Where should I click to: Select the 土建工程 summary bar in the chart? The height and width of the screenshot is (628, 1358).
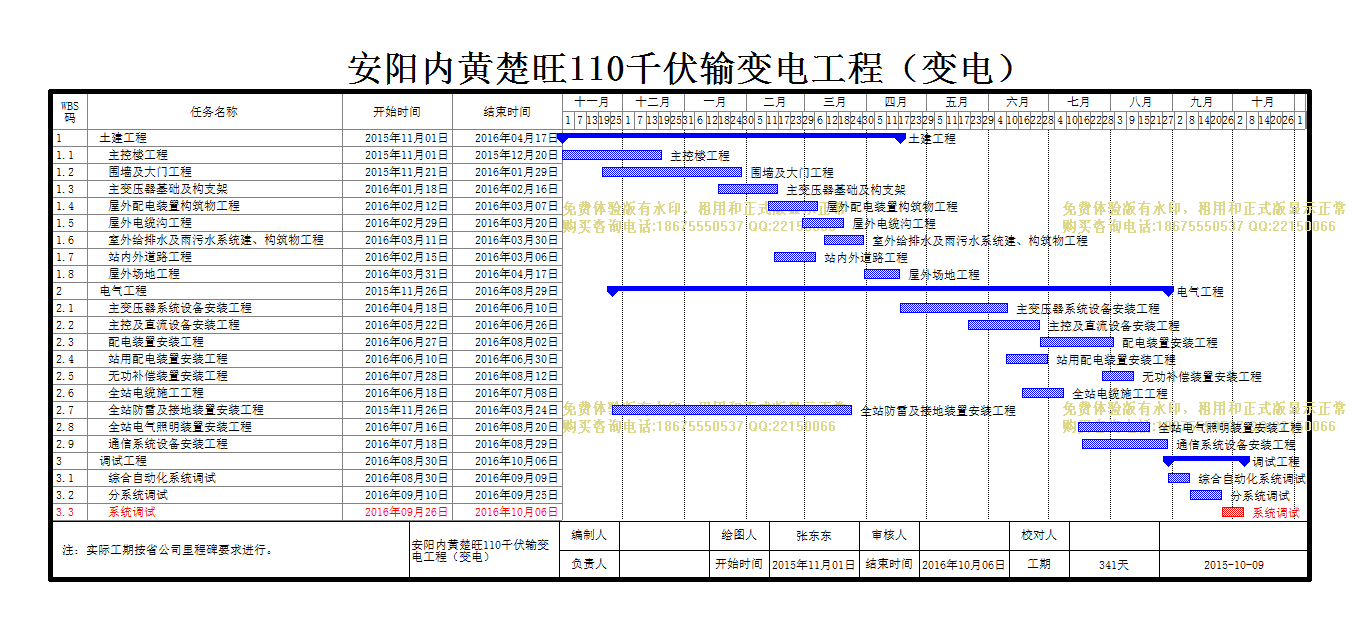click(731, 137)
